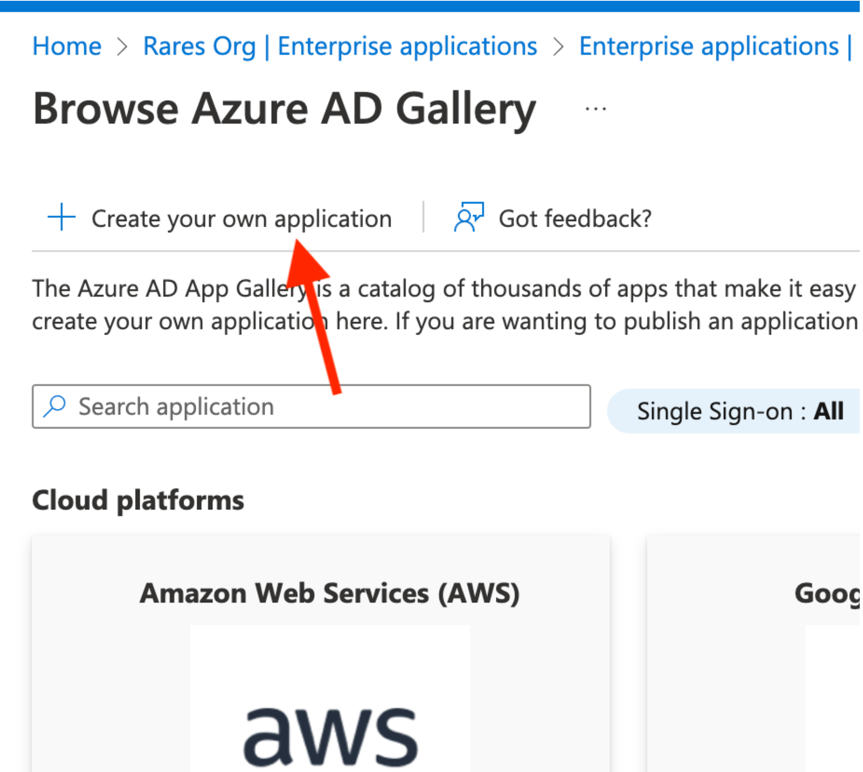
Task: Open the ellipsis menu next to Browse Azure AD Gallery
Action: tap(595, 110)
